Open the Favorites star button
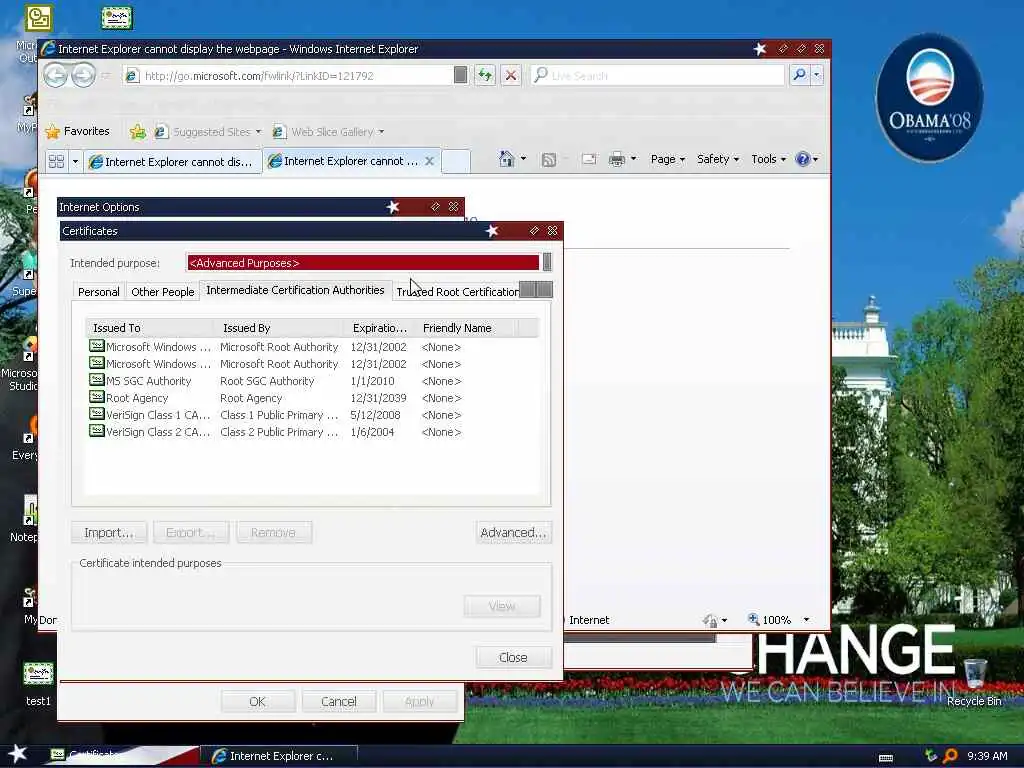 [x=78, y=131]
